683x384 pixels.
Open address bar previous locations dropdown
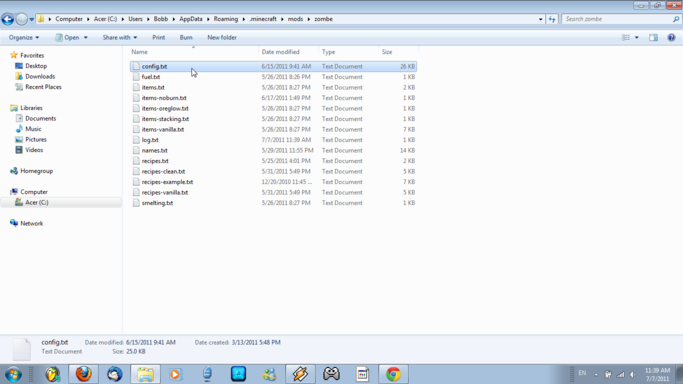pyautogui.click(x=541, y=19)
